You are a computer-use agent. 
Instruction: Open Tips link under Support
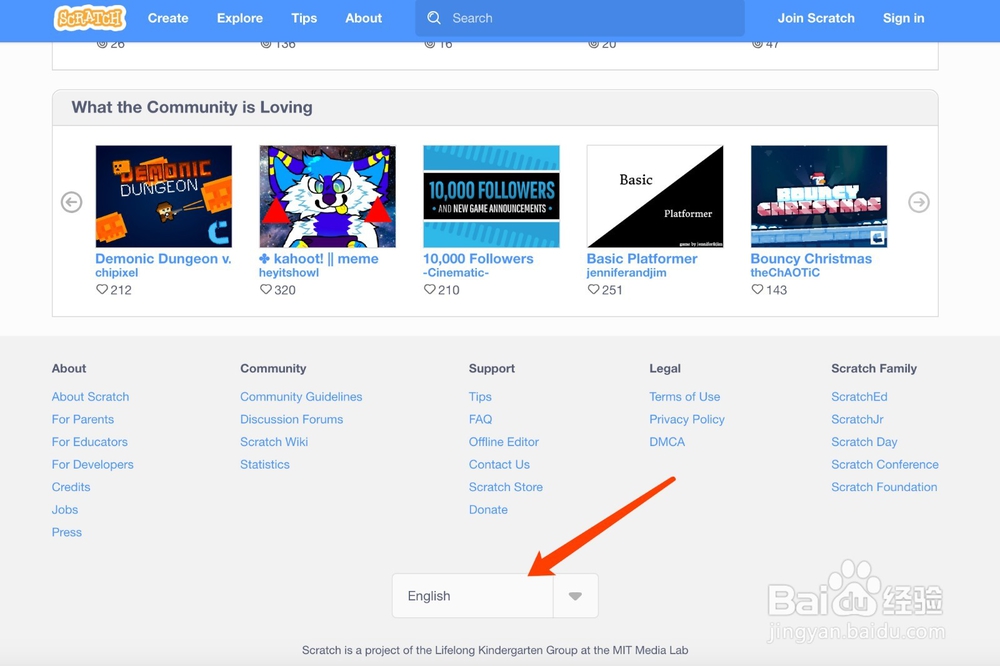[x=480, y=397]
